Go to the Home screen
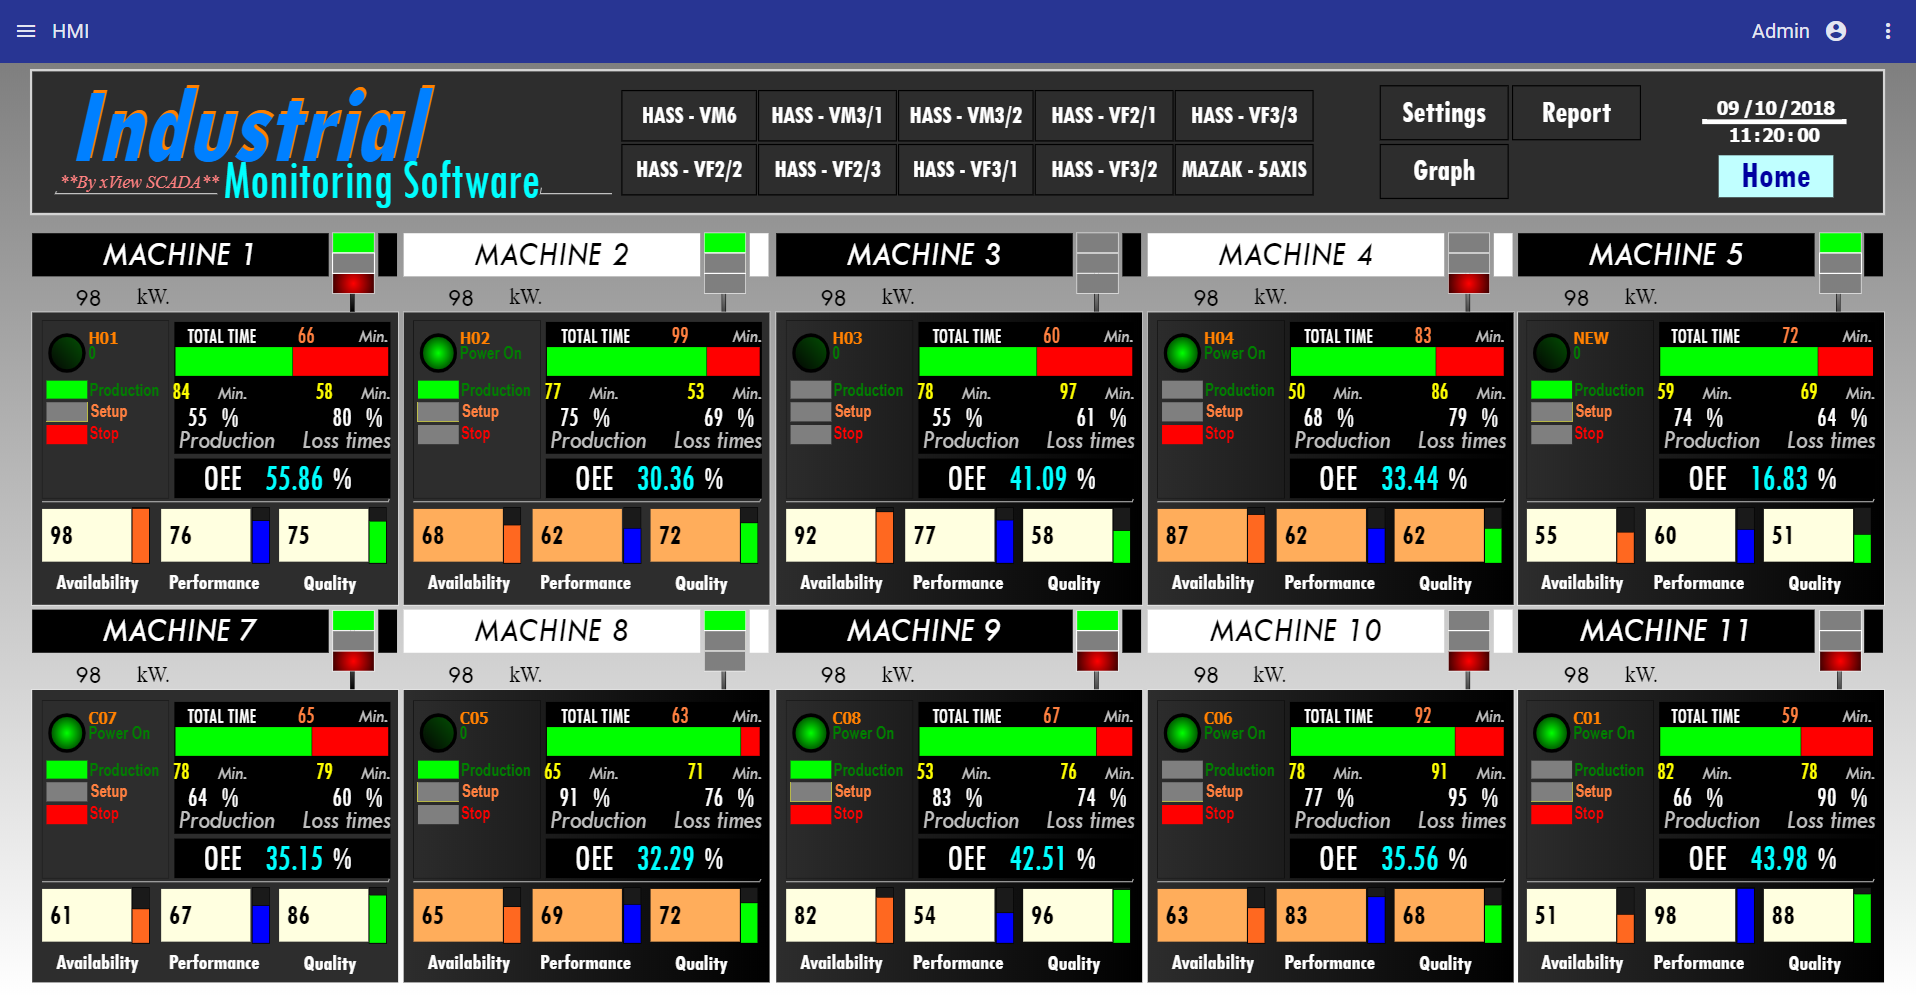Viewport: 1916px width, 996px height. coord(1775,177)
